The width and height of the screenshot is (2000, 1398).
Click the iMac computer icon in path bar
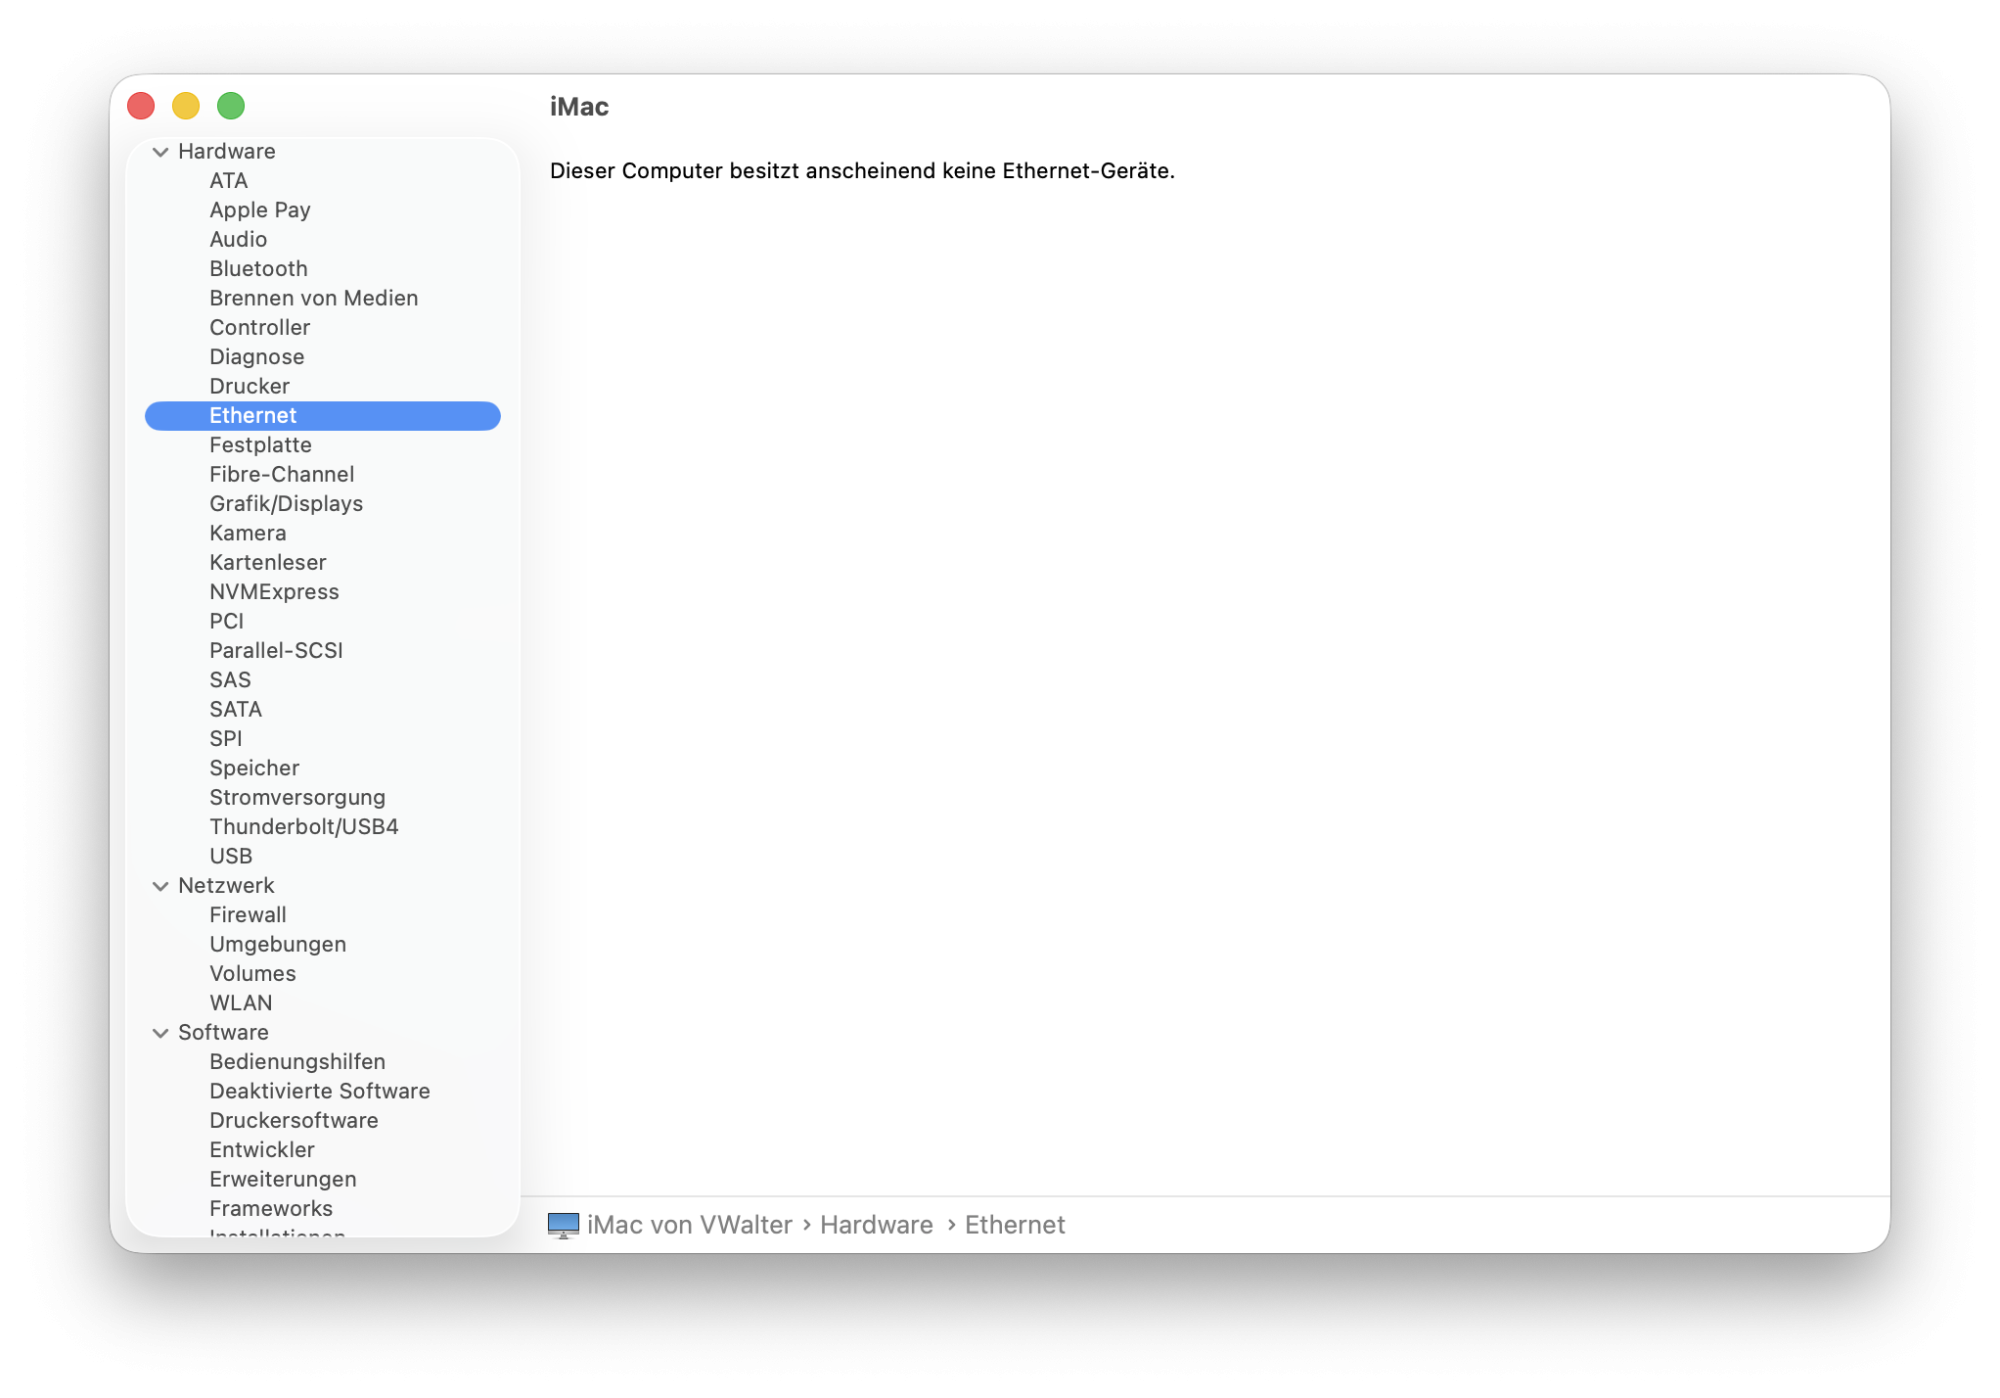(563, 1225)
